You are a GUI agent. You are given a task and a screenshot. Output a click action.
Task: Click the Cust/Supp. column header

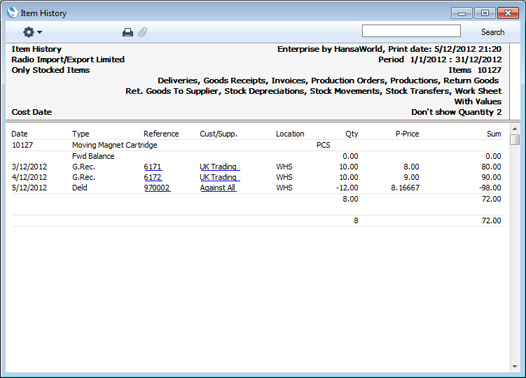tap(218, 134)
